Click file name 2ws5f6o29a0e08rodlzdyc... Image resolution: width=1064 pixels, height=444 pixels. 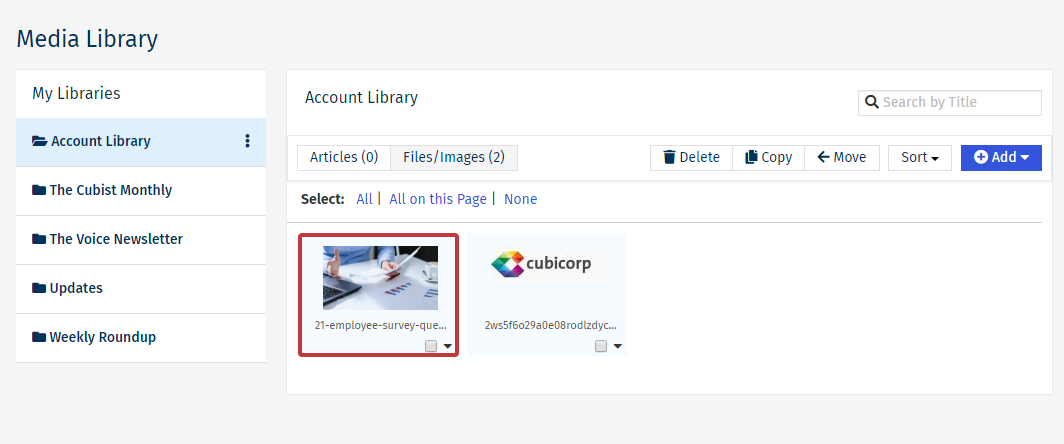click(551, 325)
